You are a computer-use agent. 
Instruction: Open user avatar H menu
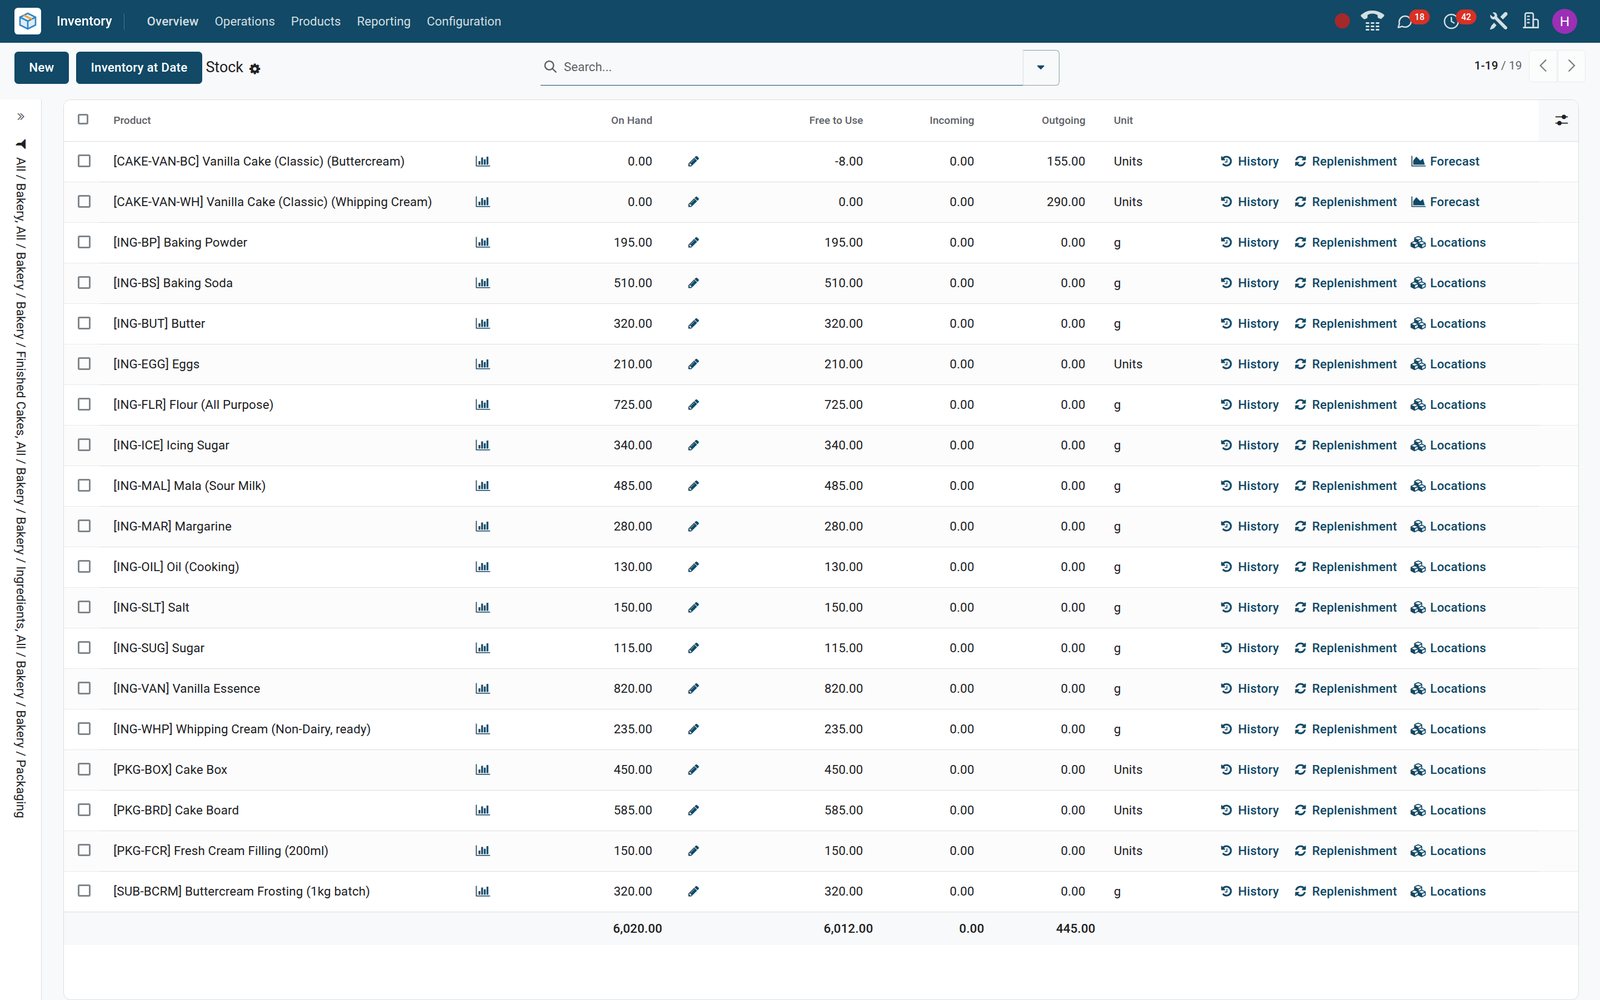tap(1564, 21)
